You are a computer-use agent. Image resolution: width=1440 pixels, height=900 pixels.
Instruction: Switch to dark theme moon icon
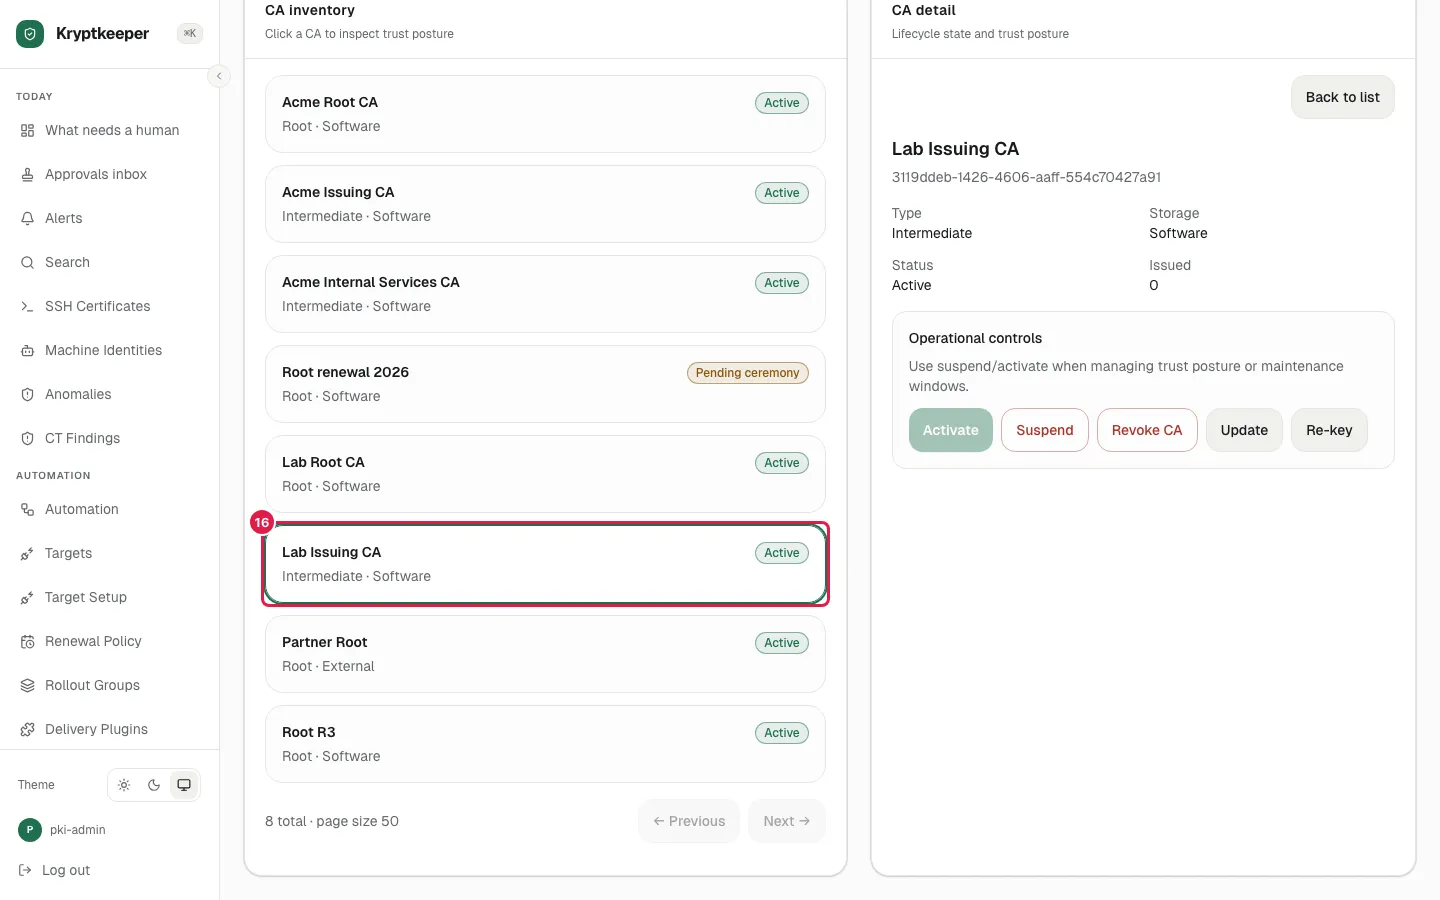[154, 785]
